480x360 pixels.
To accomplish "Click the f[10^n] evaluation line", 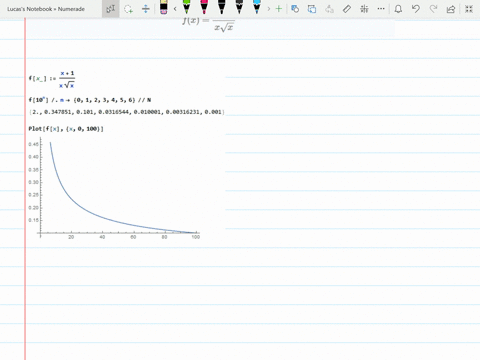I will [90, 100].
